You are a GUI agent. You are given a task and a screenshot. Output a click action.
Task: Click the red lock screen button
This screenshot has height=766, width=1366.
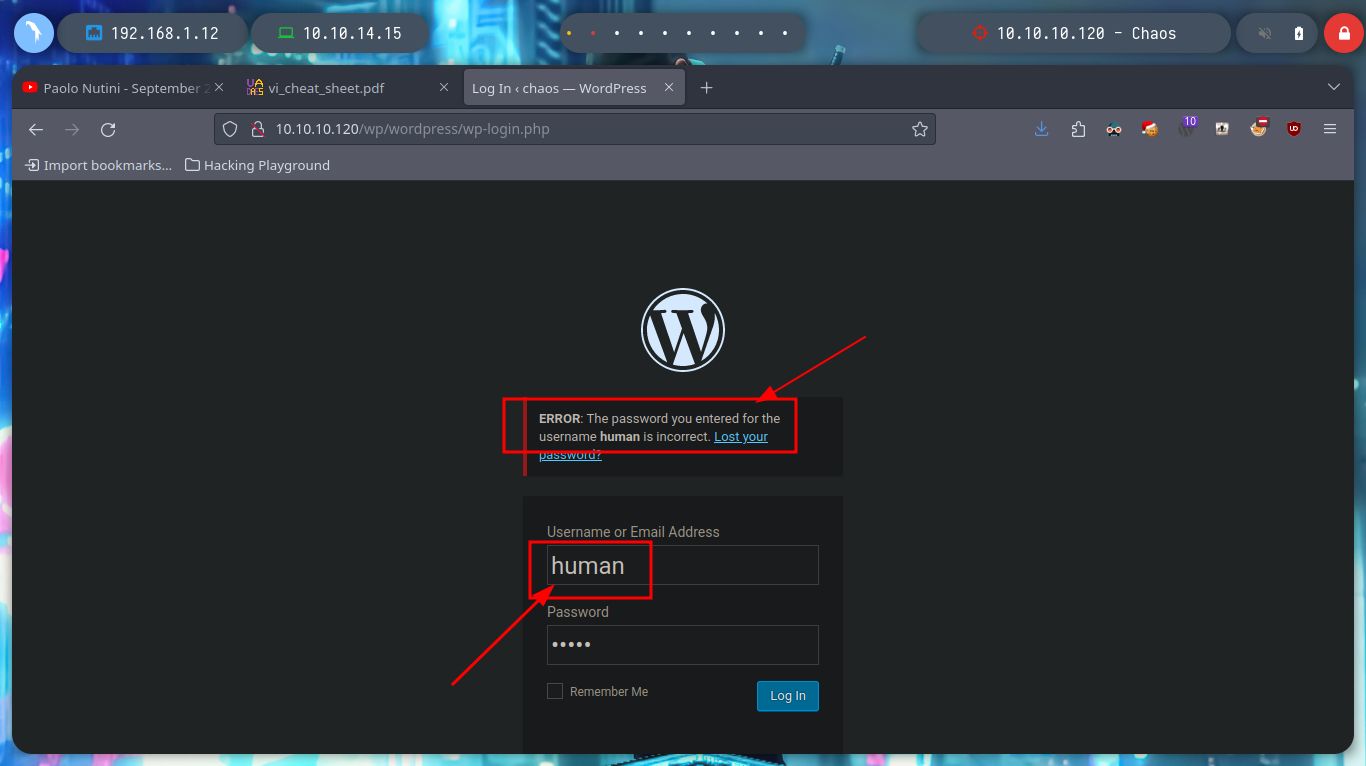tap(1343, 33)
